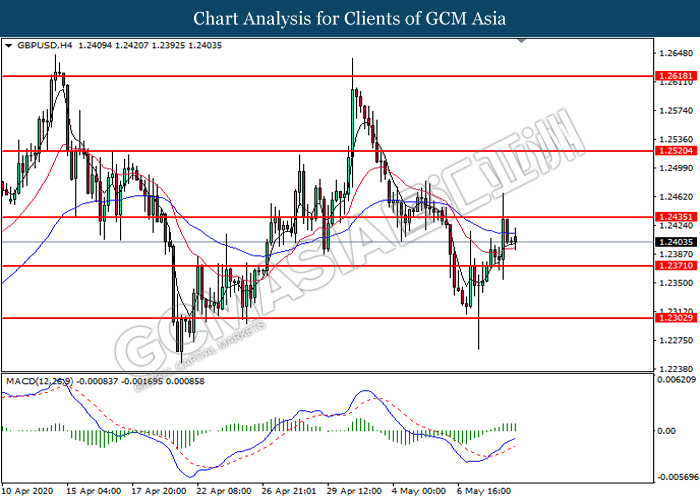Select the 1.25204 price level label
The height and width of the screenshot is (500, 700).
coord(675,151)
